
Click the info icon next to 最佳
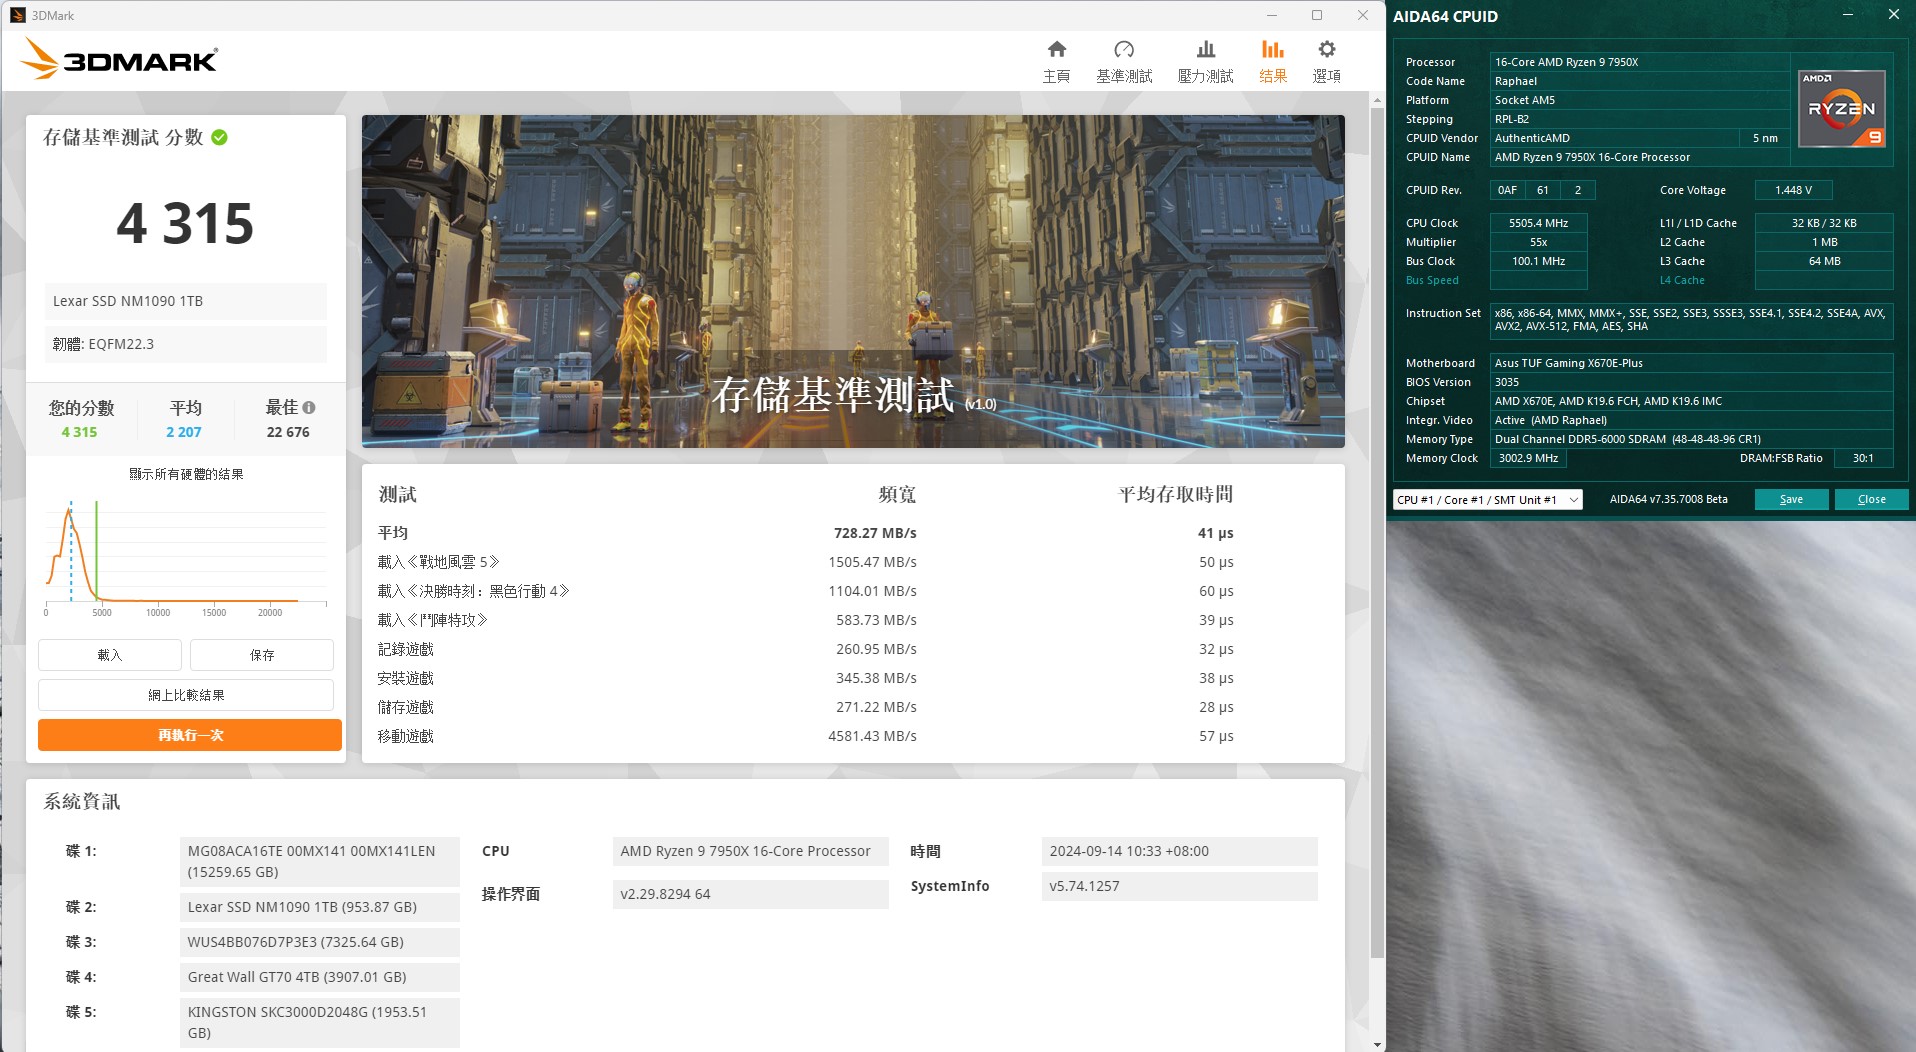(309, 408)
